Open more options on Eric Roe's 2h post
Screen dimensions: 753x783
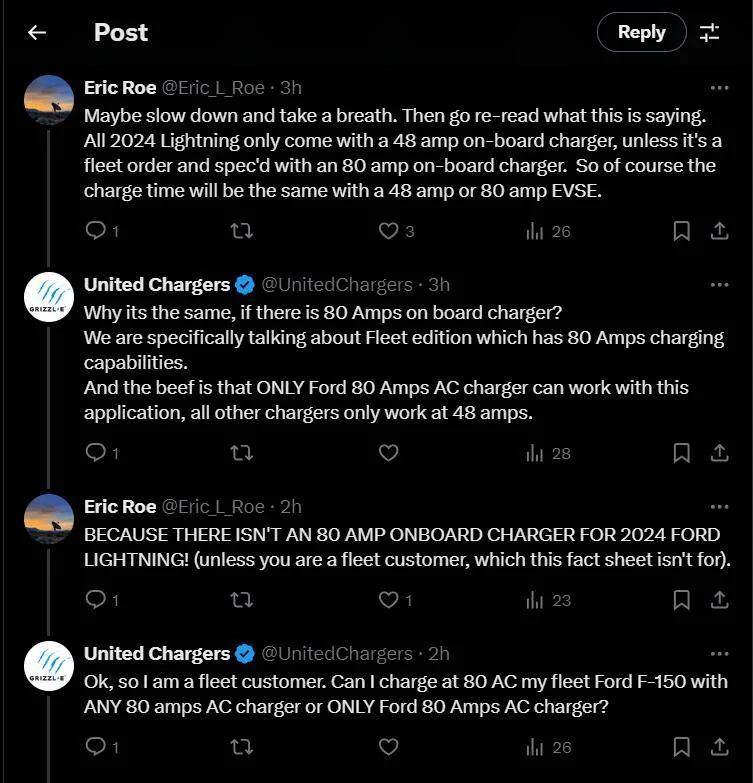[x=719, y=506]
